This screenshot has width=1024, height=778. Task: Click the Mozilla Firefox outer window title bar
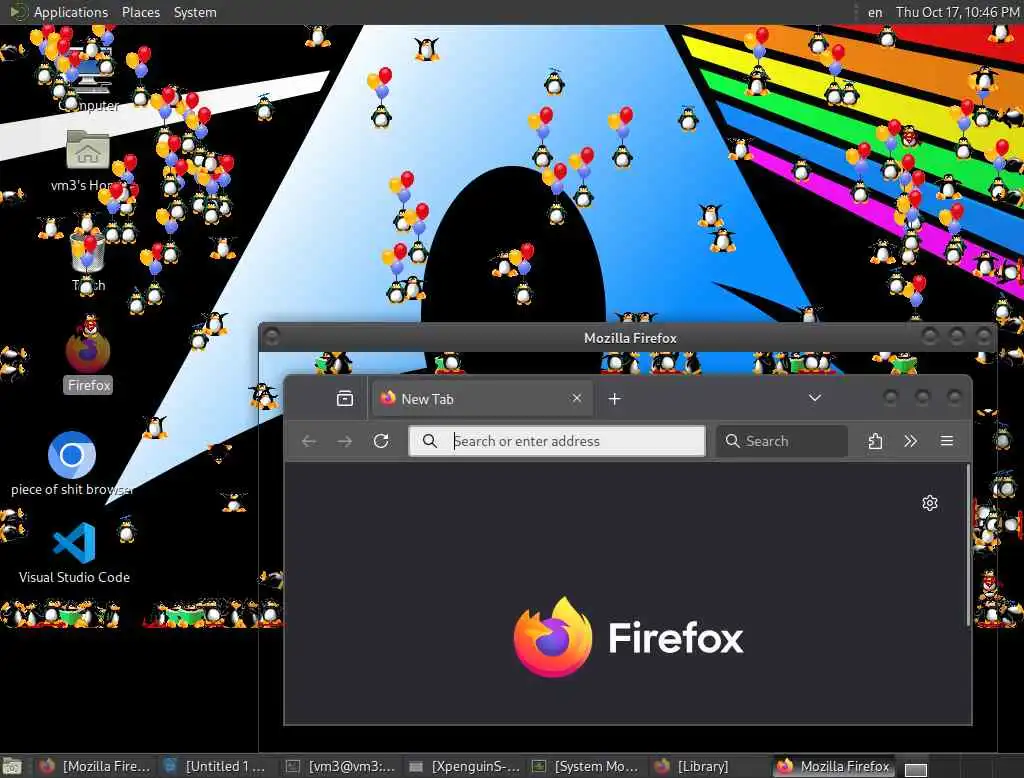[x=630, y=338]
